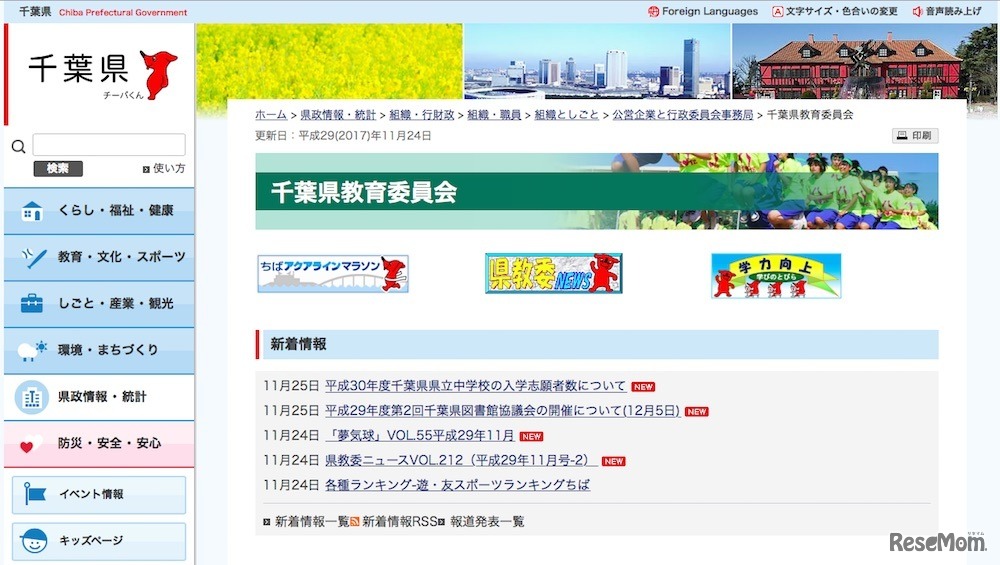The width and height of the screenshot is (1000, 565).
Task: Open the 学力向上 banner
Action: pos(776,275)
